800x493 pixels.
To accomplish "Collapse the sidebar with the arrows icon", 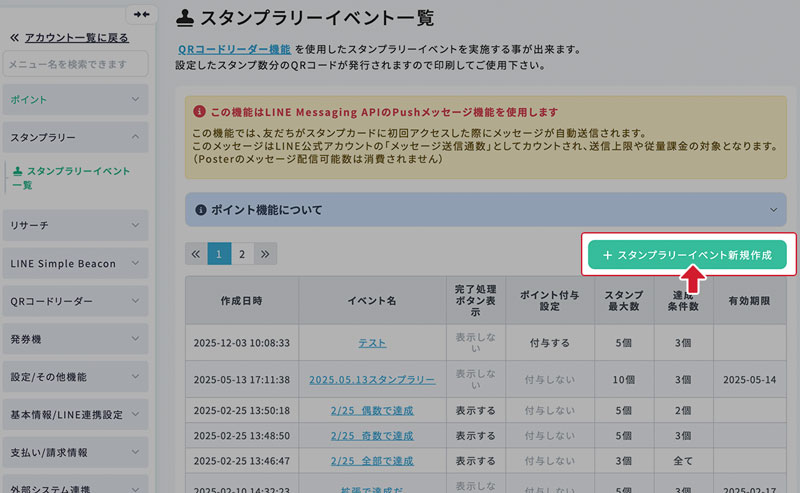I will (141, 14).
